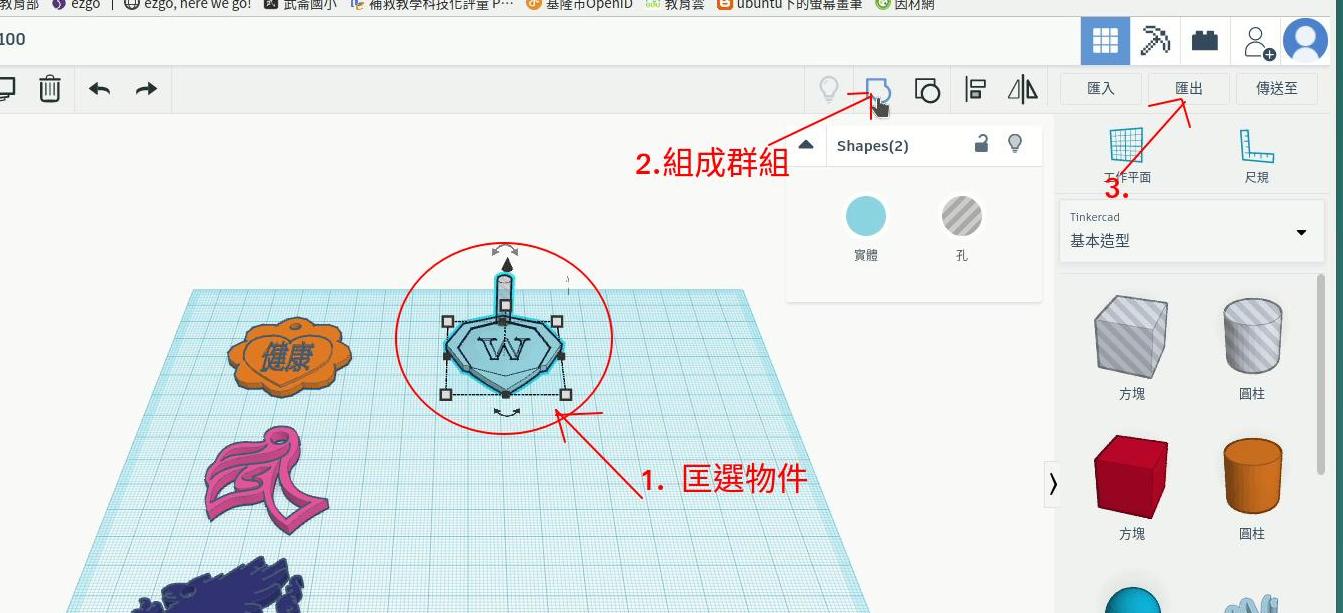
Task: Click the 匯入 import button
Action: coord(1101,88)
